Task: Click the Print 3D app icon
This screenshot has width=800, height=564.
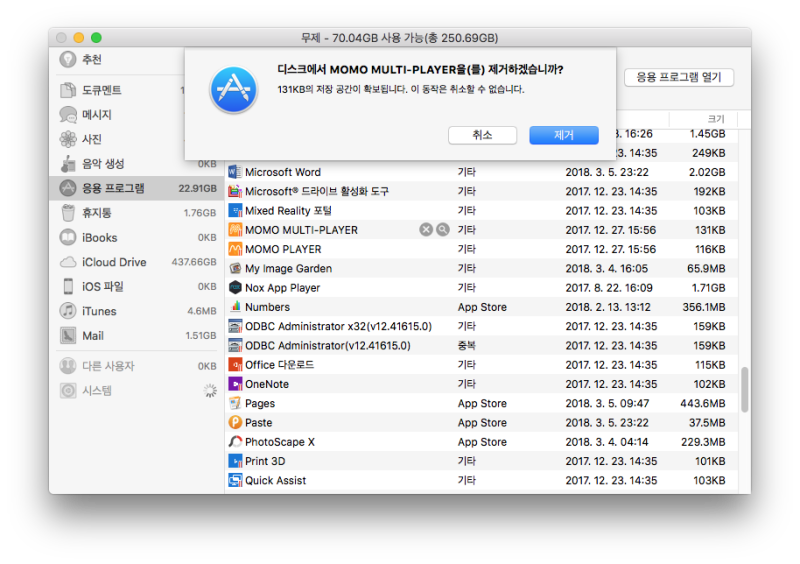Action: pos(235,461)
